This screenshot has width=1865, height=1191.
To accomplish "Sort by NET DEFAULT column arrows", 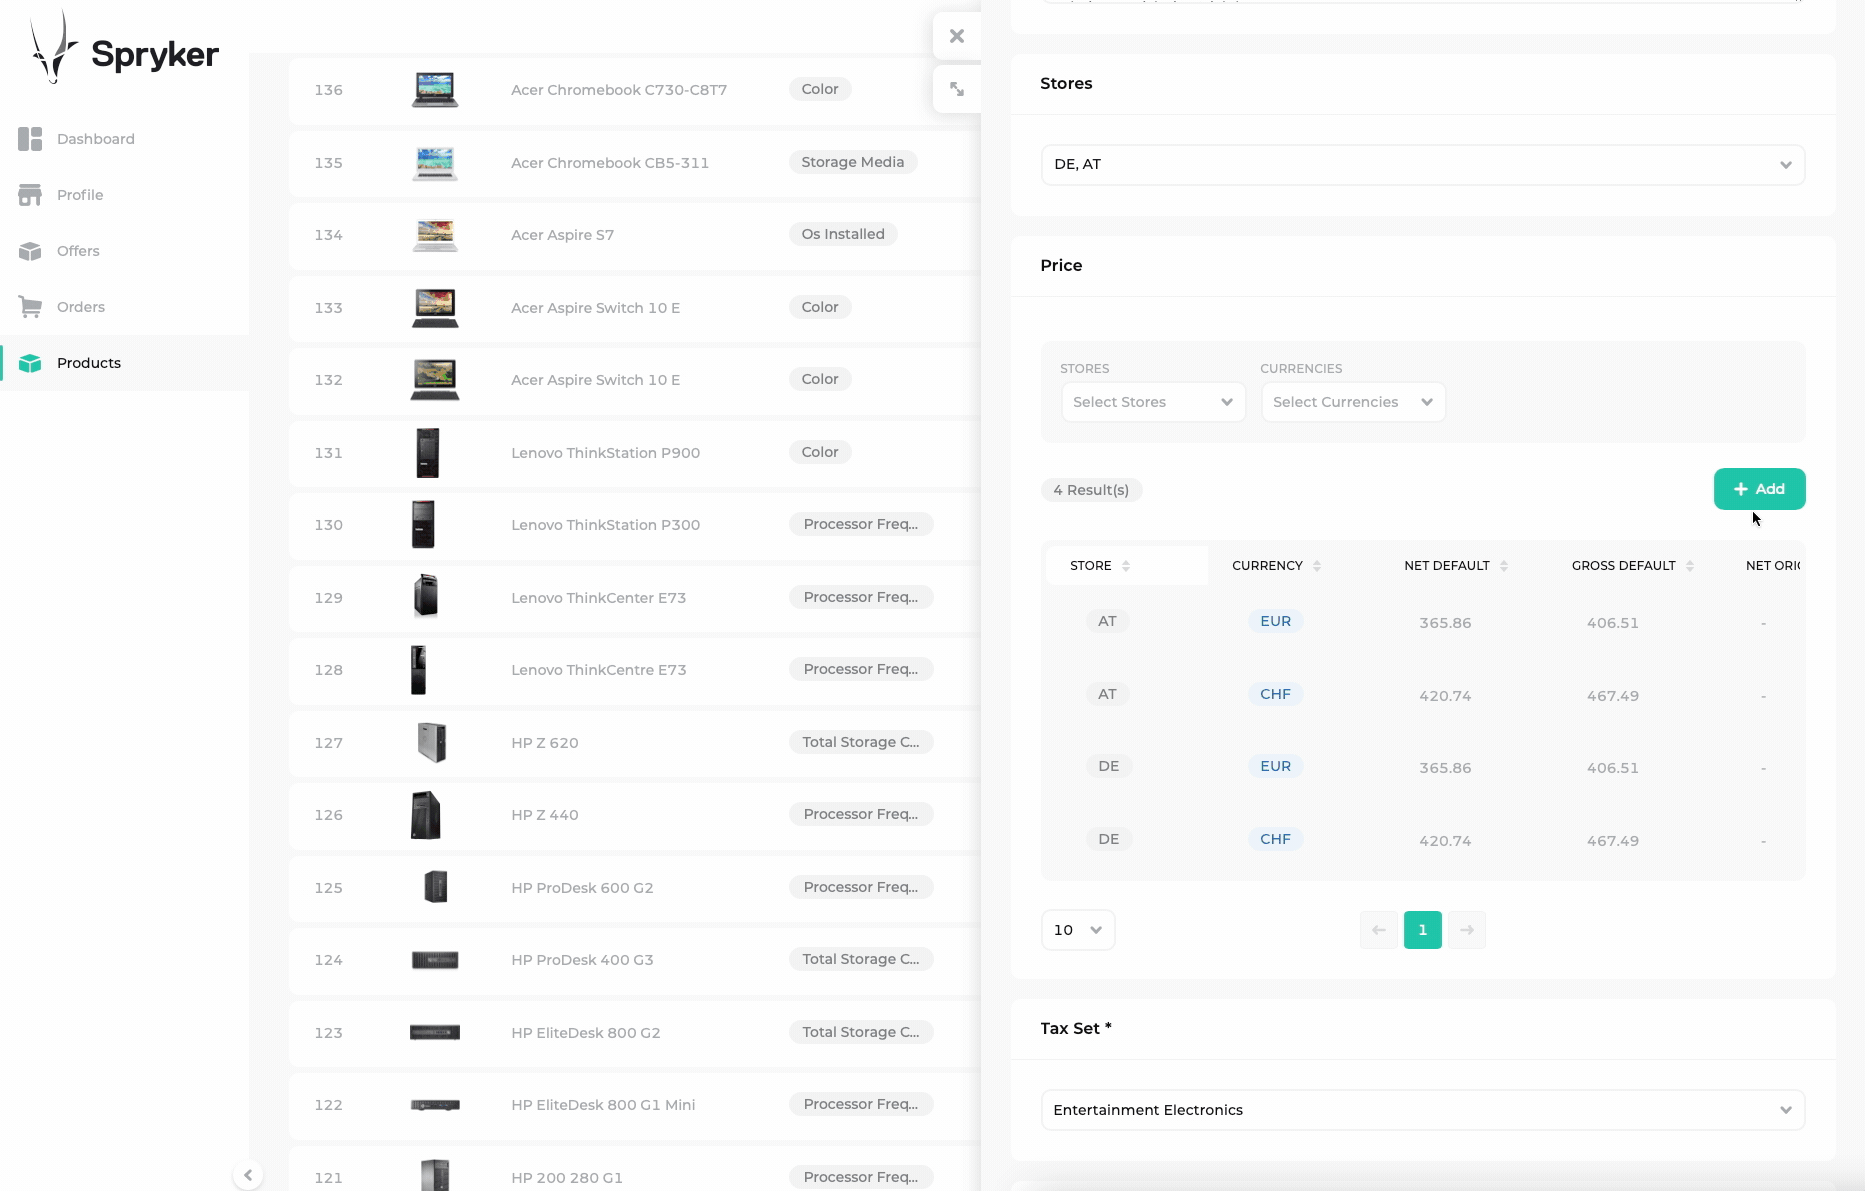I will 1504,566.
